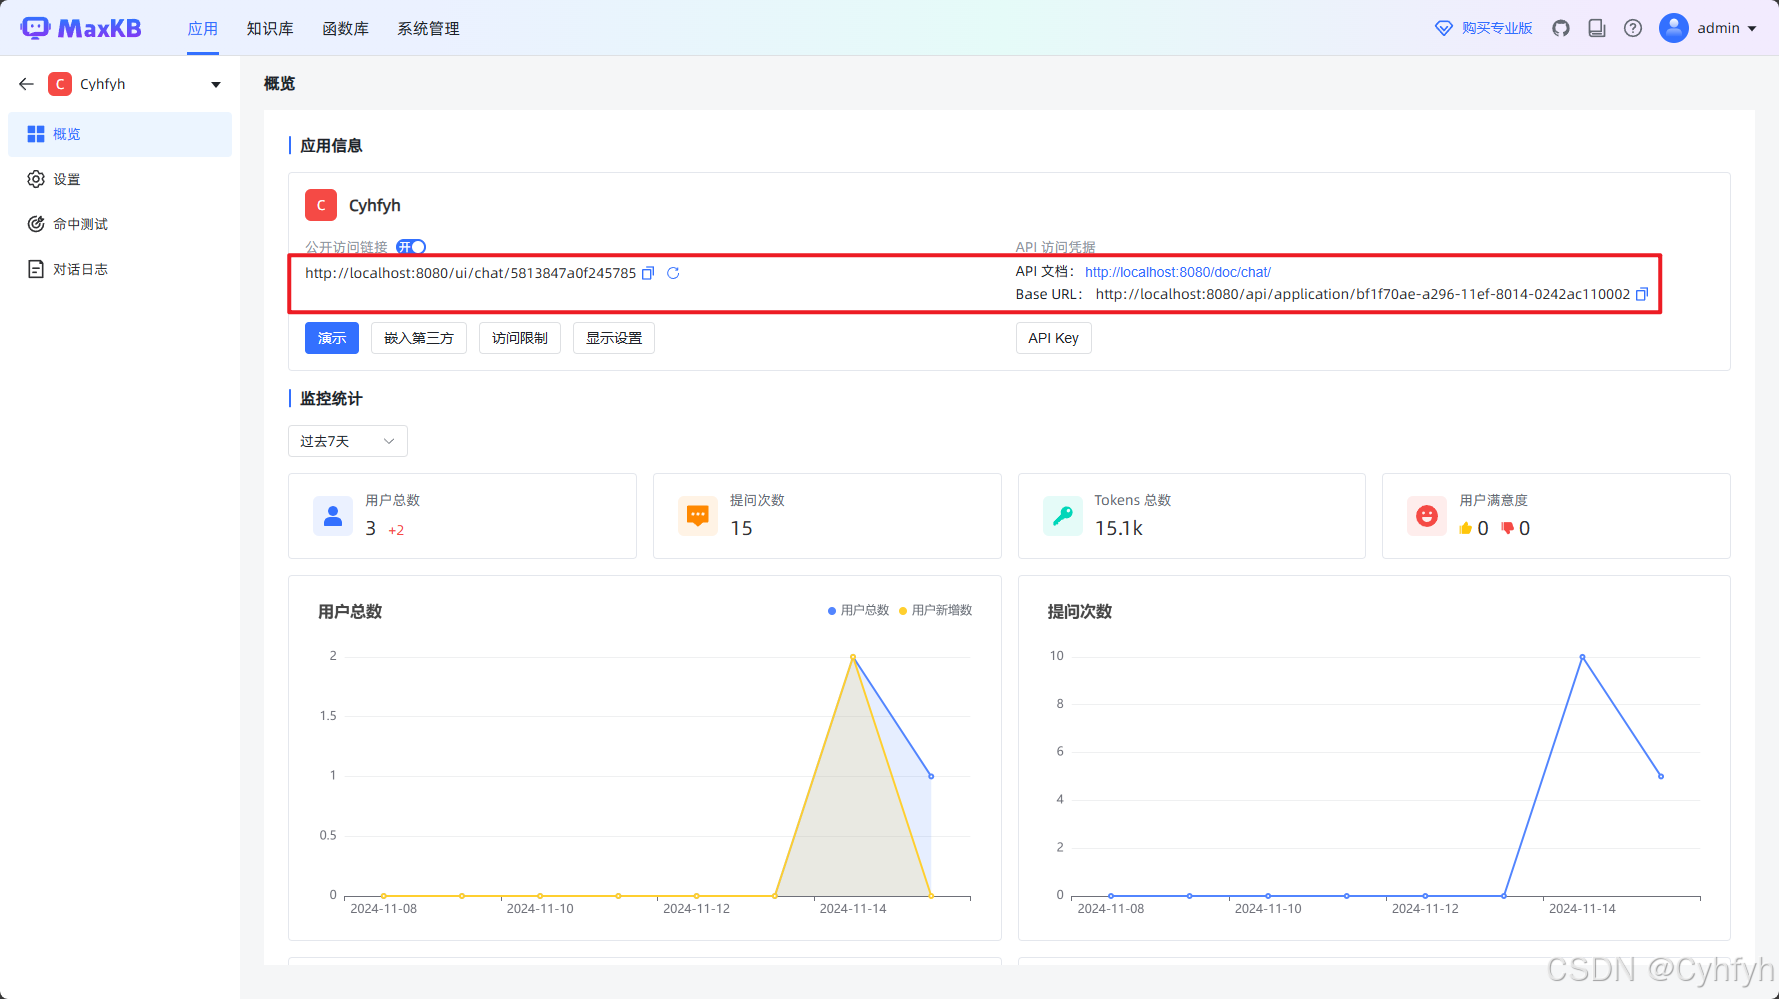1779x999 pixels.
Task: Click the 访问限制 button
Action: tap(520, 338)
